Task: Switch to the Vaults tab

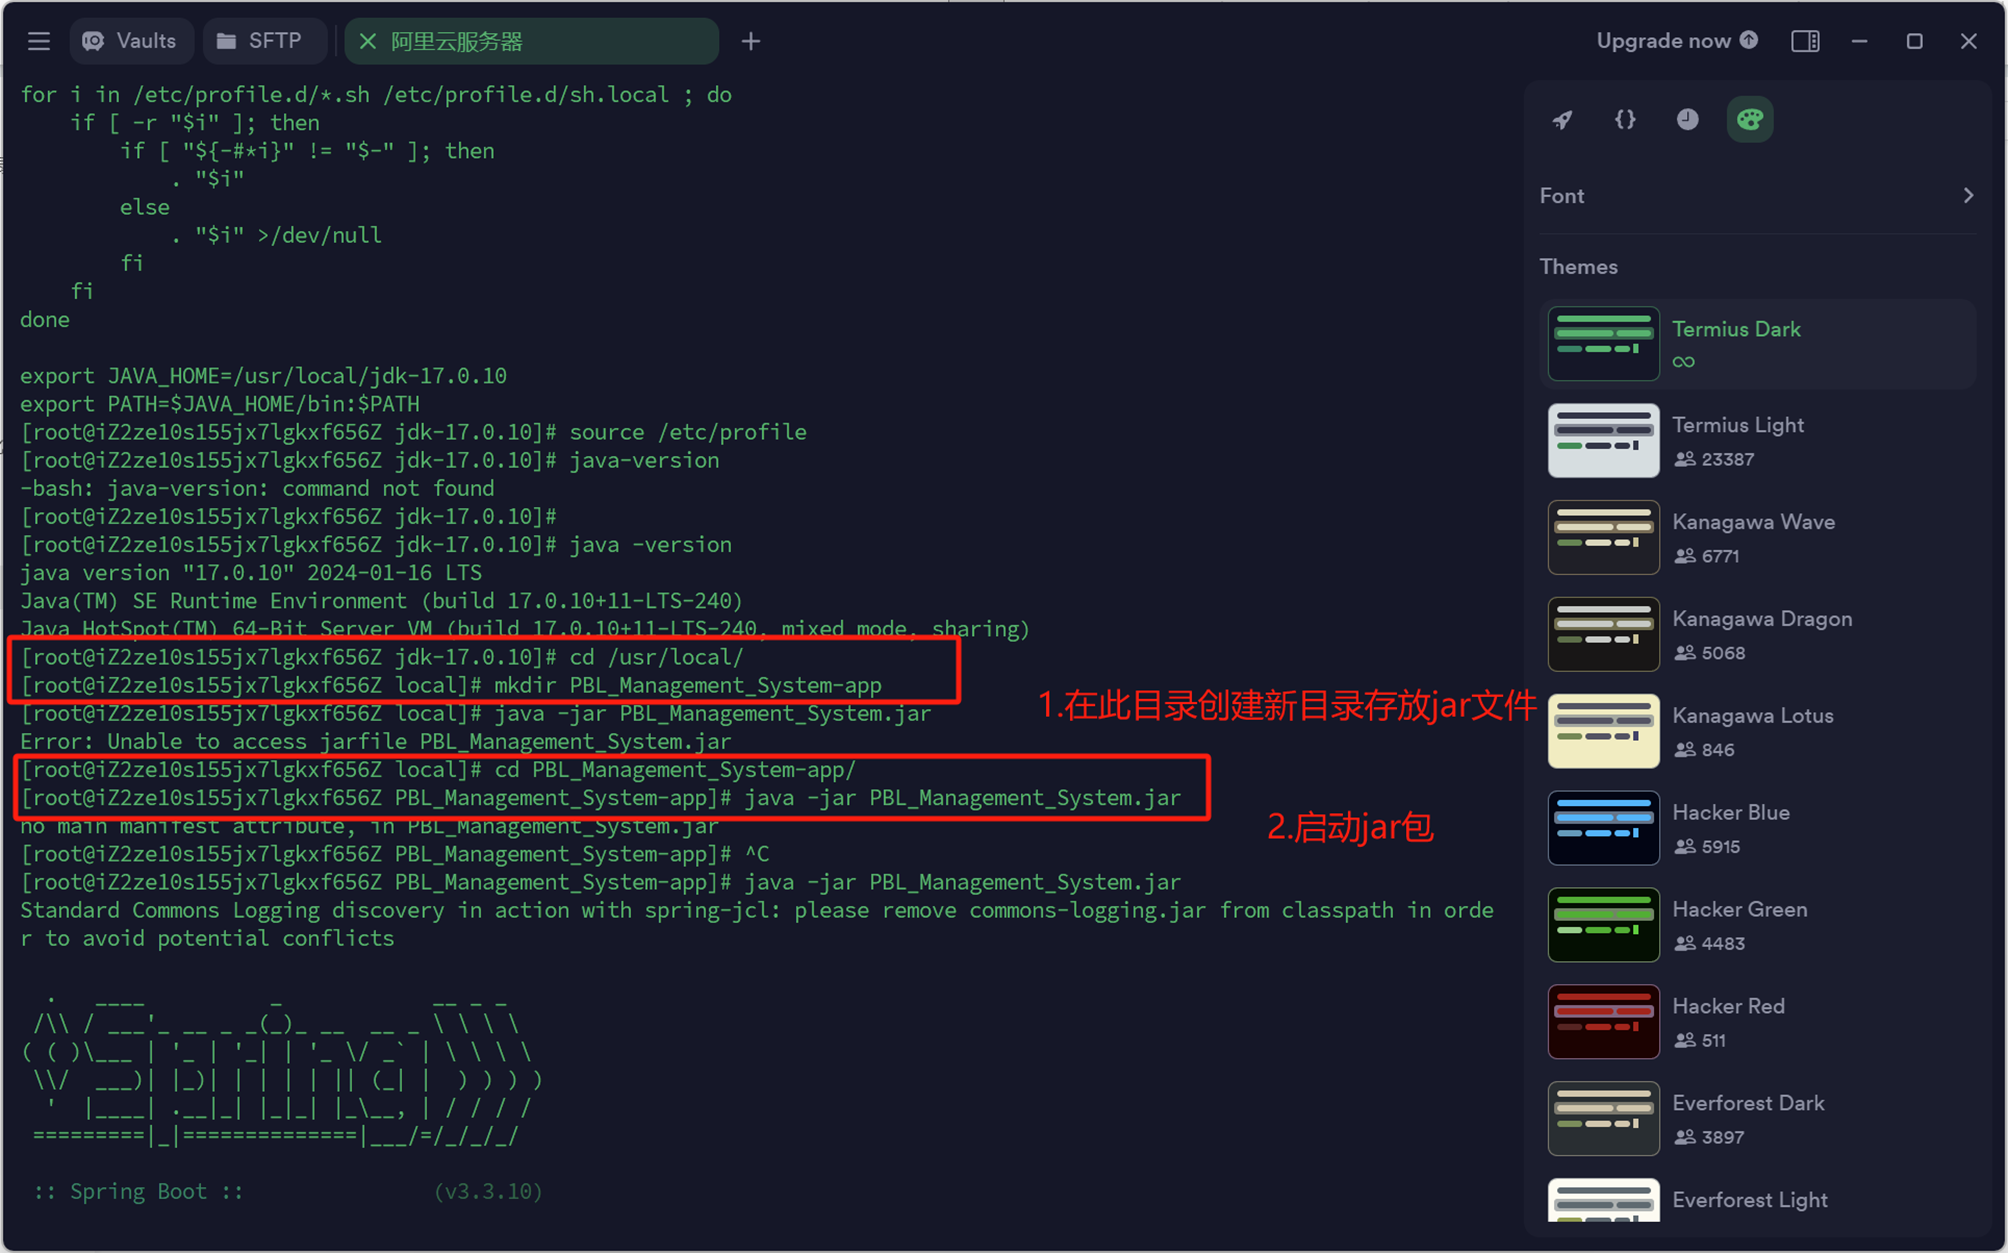Action: (x=130, y=41)
